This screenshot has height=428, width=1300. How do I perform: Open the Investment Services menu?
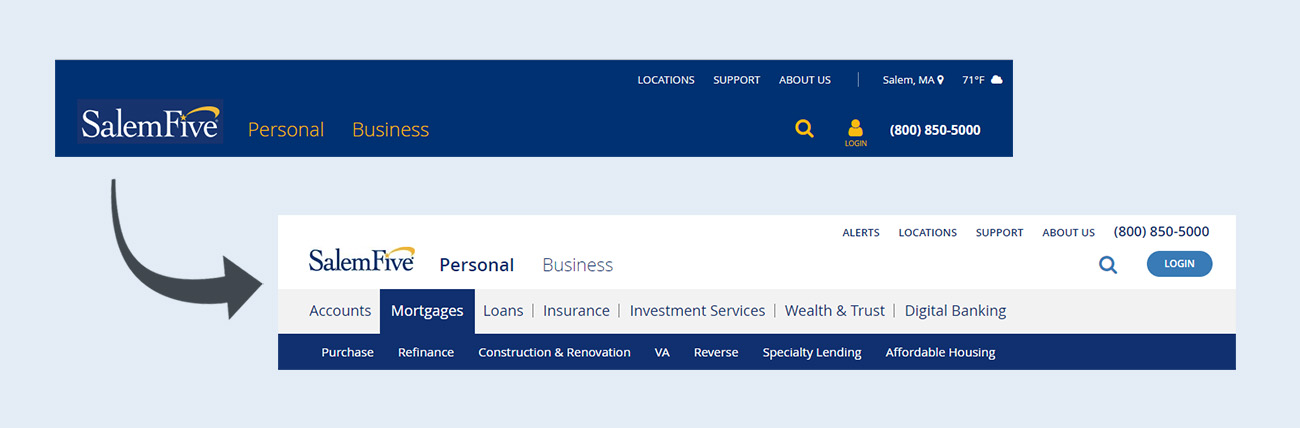pyautogui.click(x=697, y=311)
